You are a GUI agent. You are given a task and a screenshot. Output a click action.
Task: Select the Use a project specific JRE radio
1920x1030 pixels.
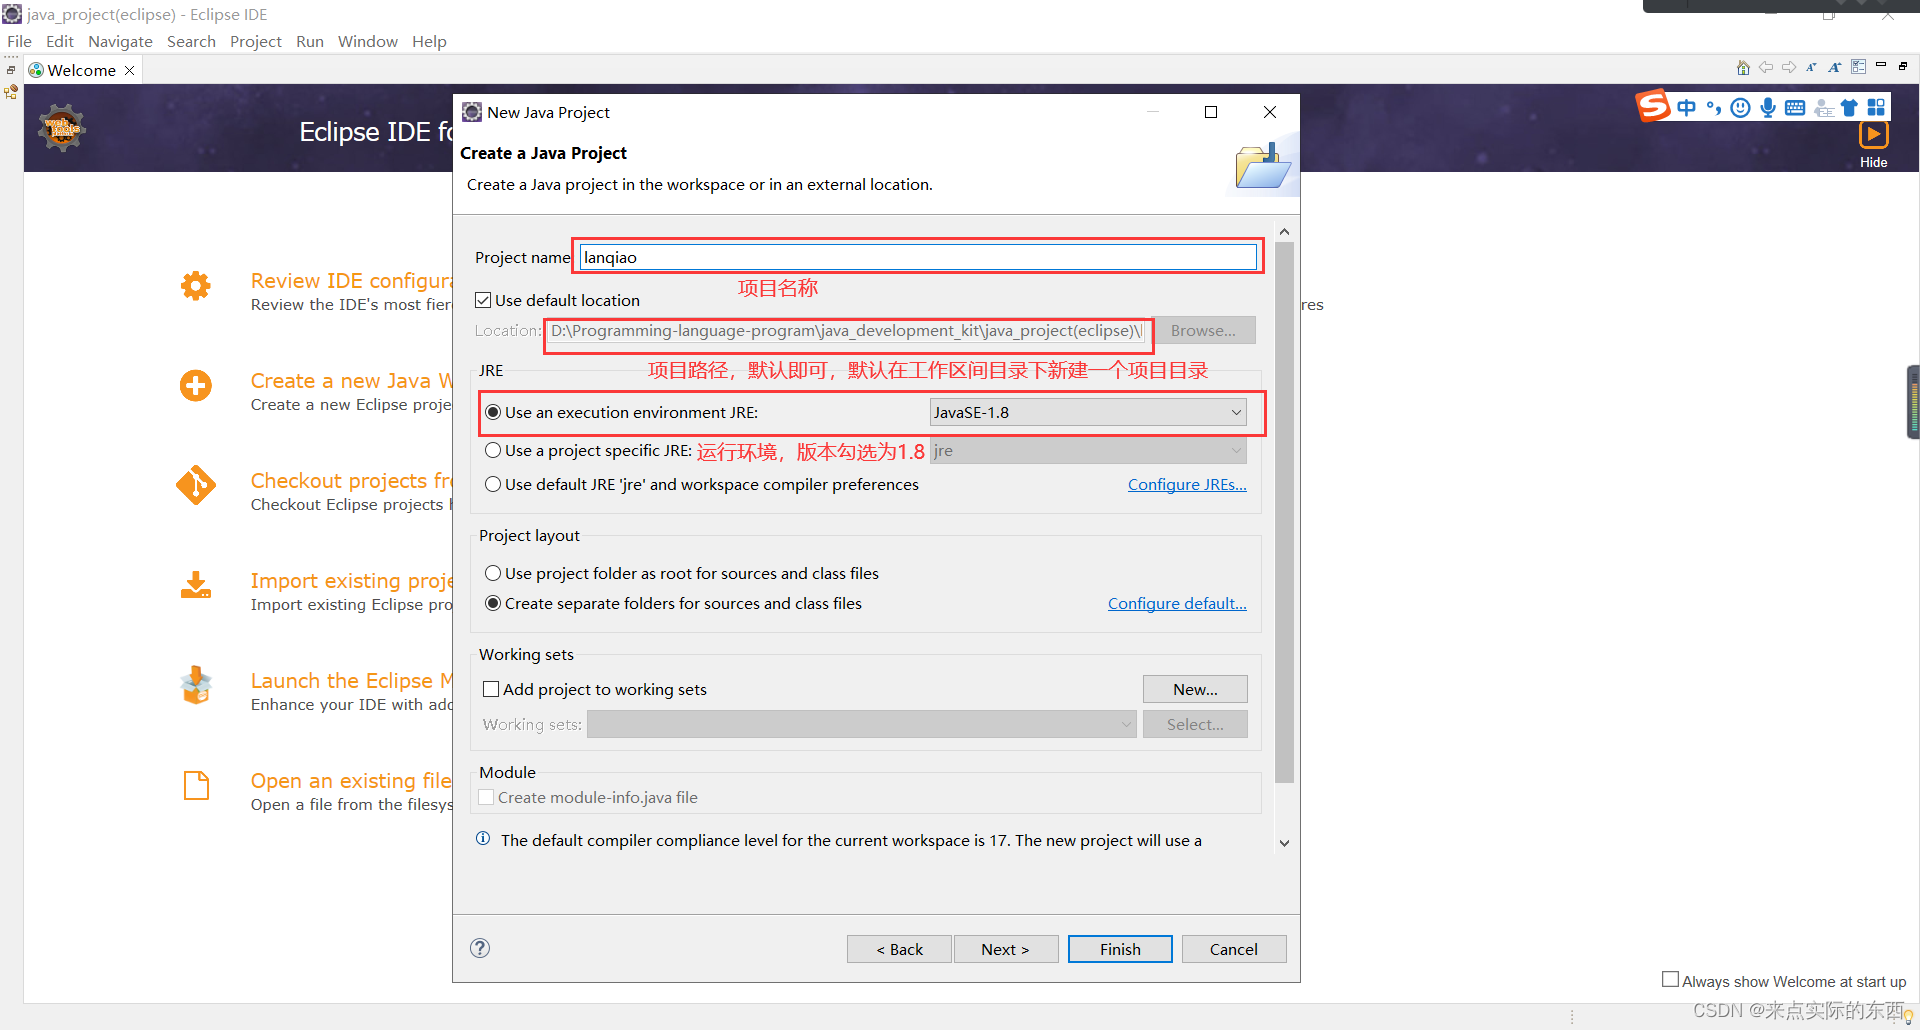(x=493, y=450)
